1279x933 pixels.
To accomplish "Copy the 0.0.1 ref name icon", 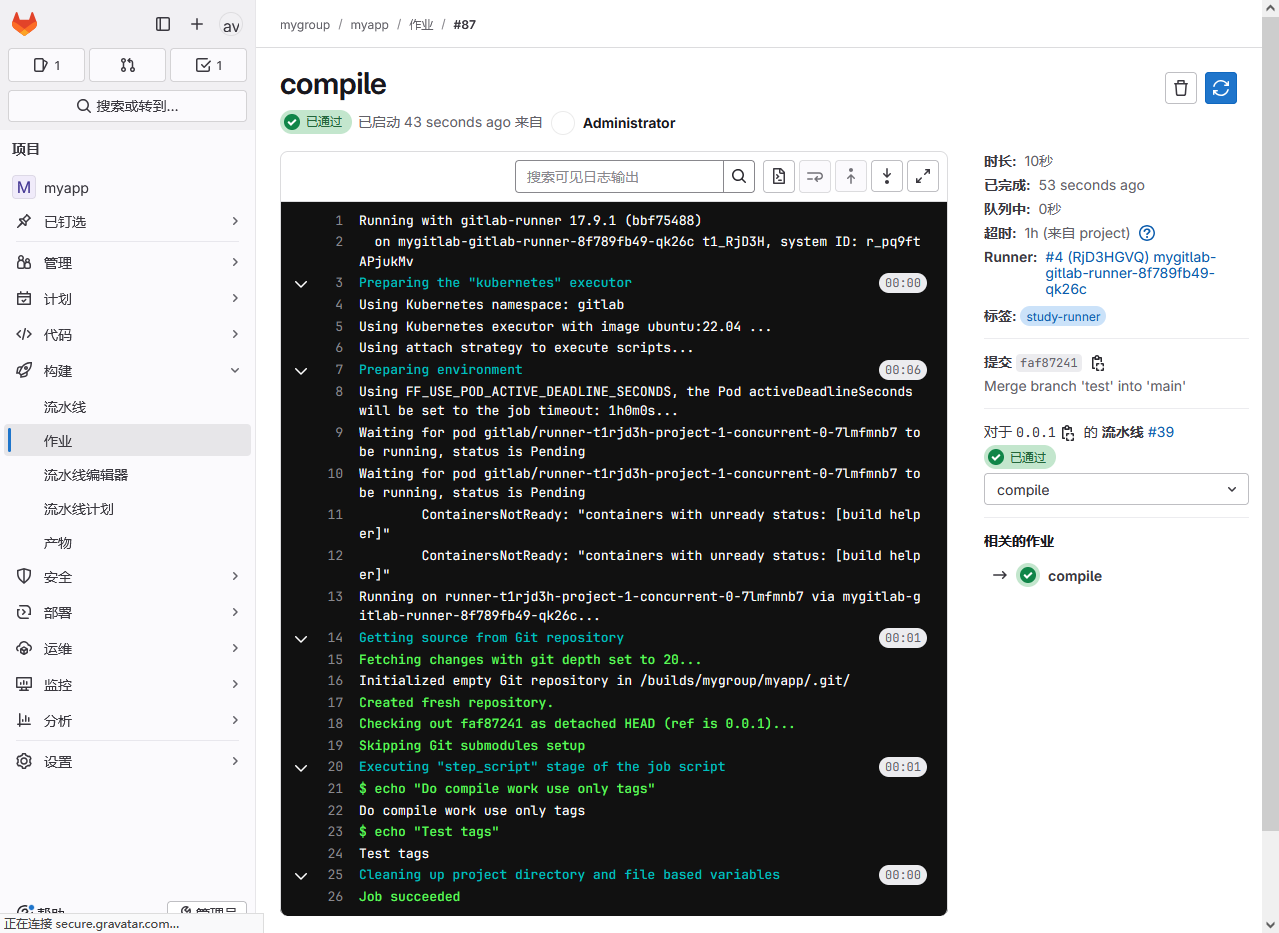I will pos(1068,433).
